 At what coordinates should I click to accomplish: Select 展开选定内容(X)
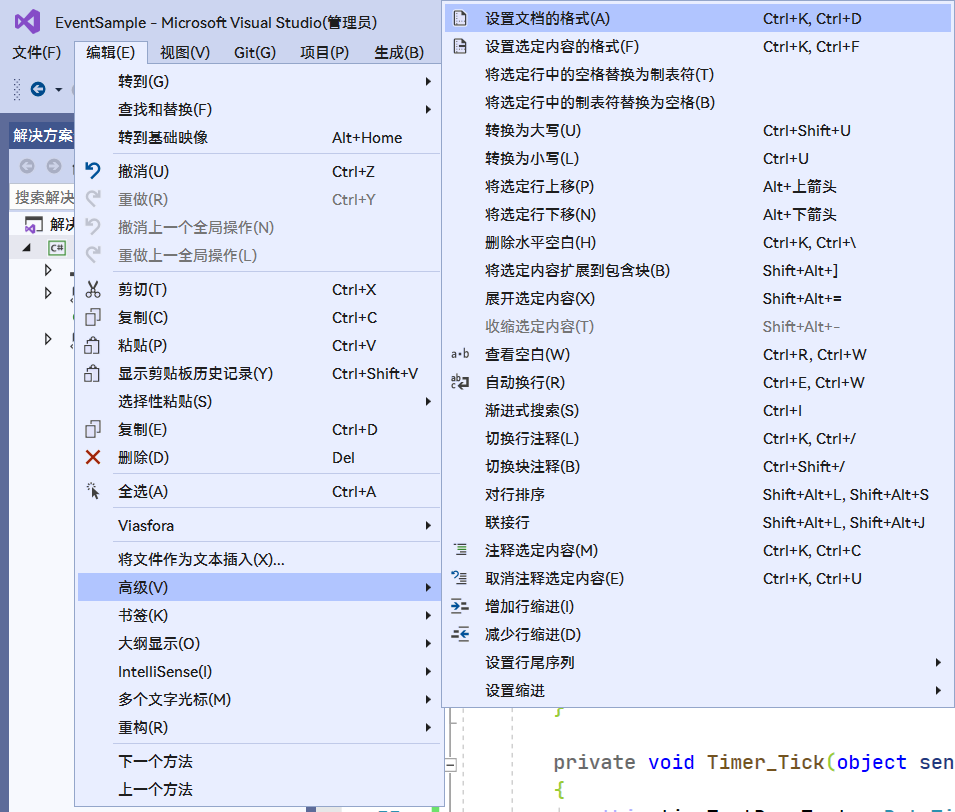(x=697, y=298)
